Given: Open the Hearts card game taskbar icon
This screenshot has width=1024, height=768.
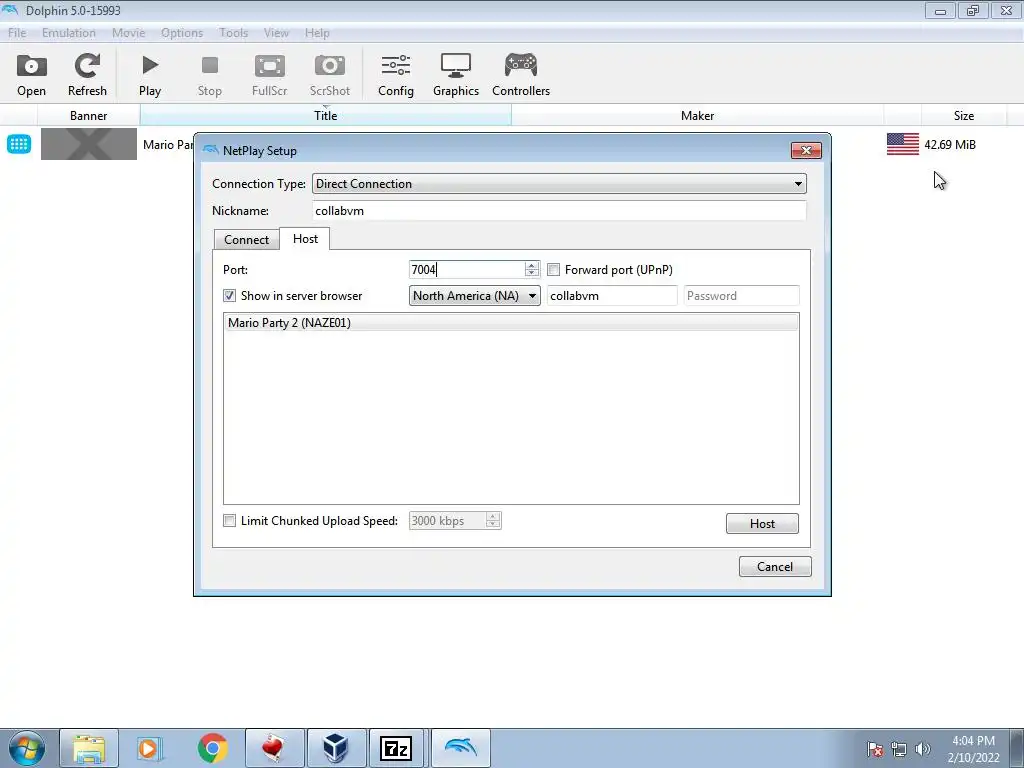Looking at the screenshot, I should click(x=274, y=748).
